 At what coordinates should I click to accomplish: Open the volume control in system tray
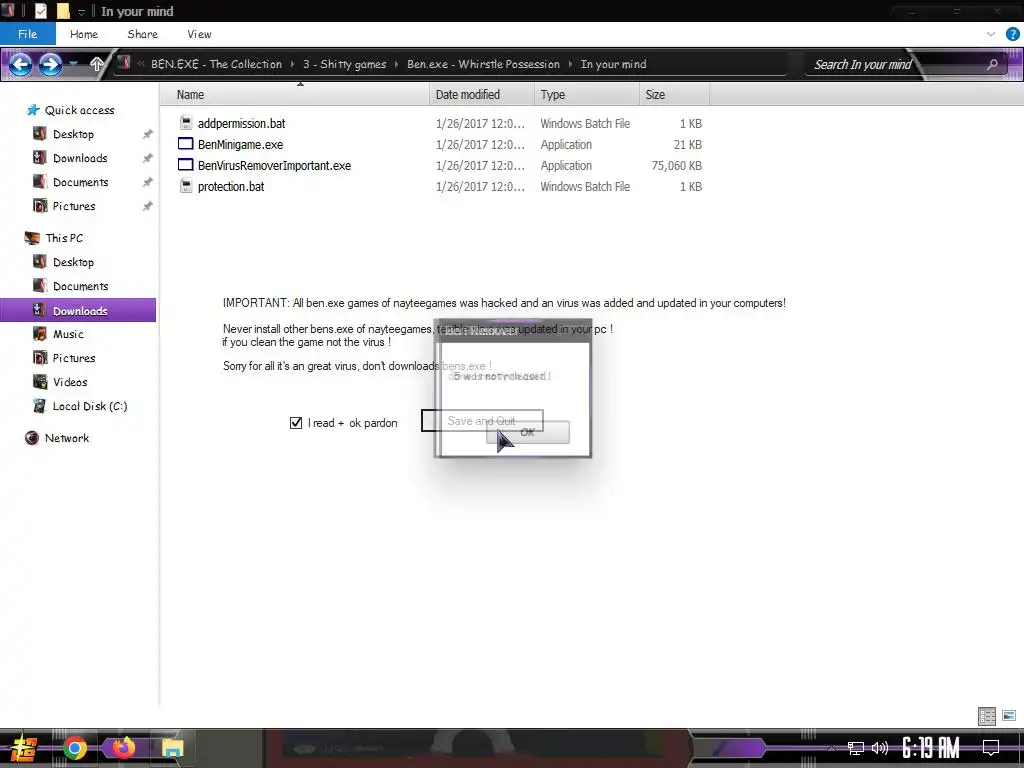pos(880,748)
